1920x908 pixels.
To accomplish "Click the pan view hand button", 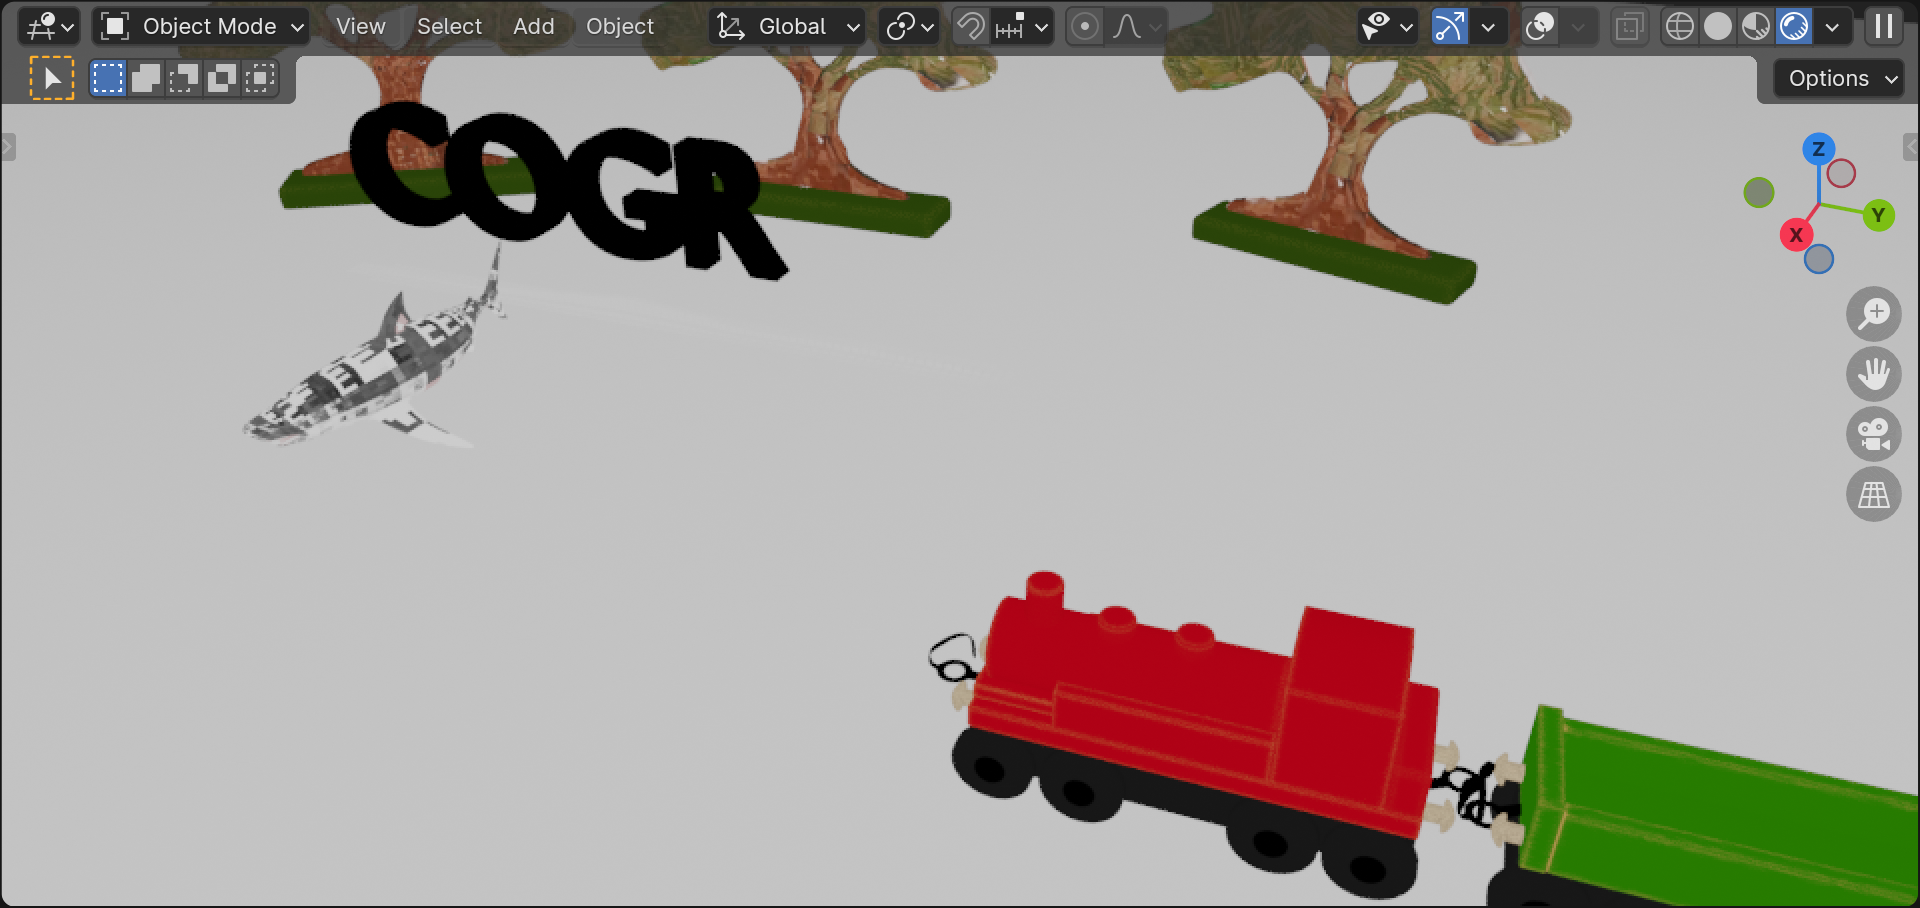I will (x=1874, y=374).
